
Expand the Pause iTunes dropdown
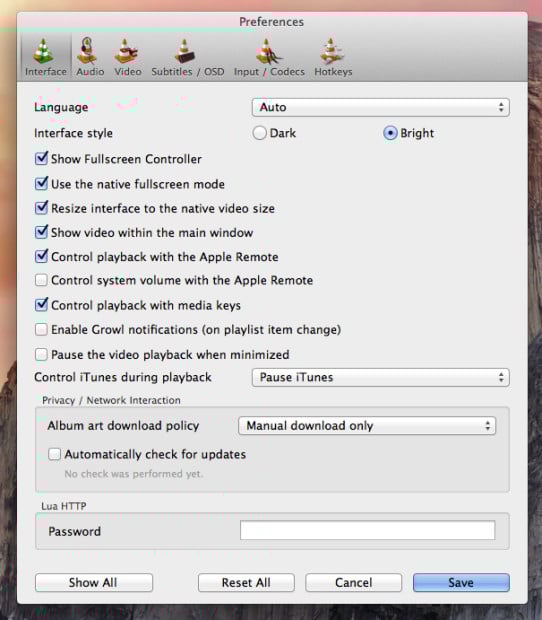381,377
